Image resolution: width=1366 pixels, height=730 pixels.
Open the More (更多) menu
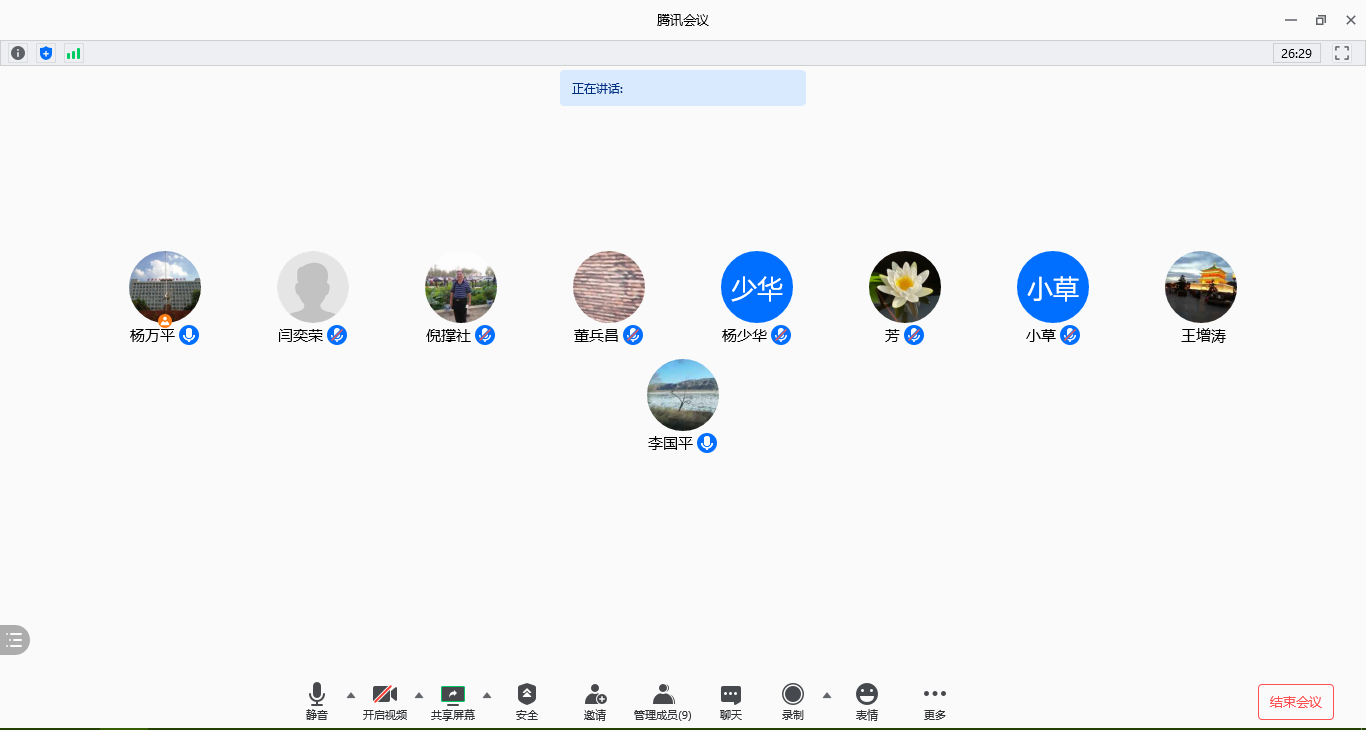[x=935, y=701]
